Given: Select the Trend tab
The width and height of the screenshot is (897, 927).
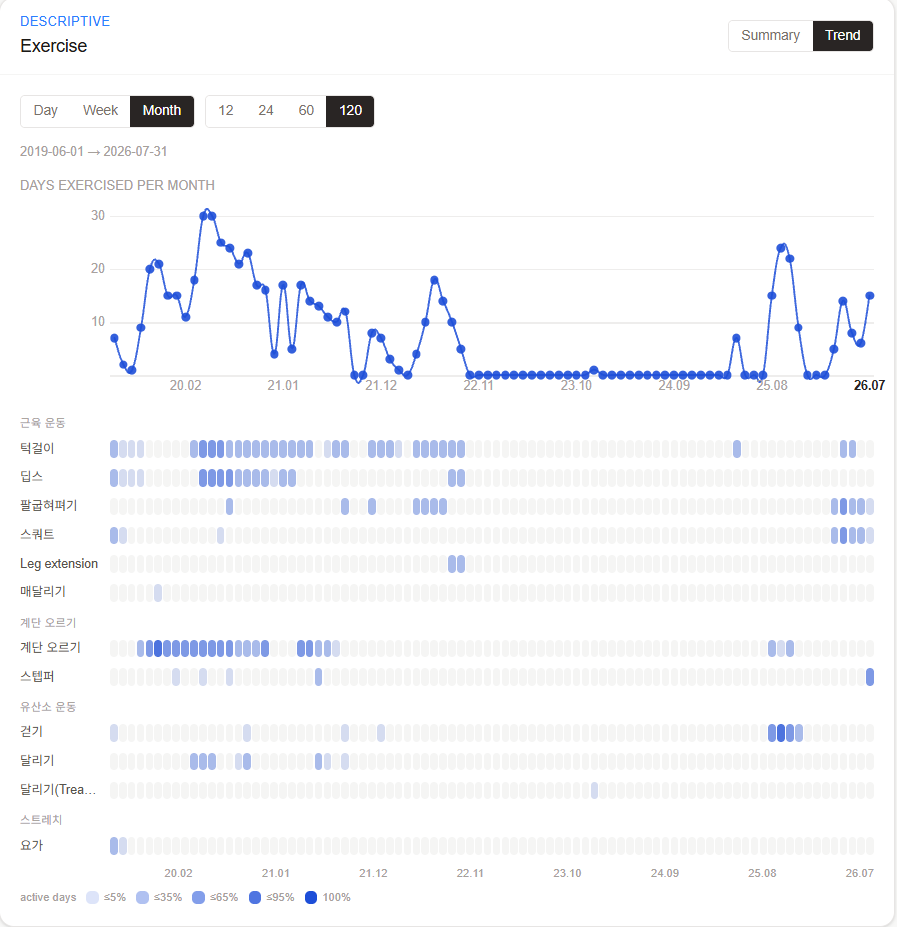Looking at the screenshot, I should pyautogui.click(x=843, y=35).
